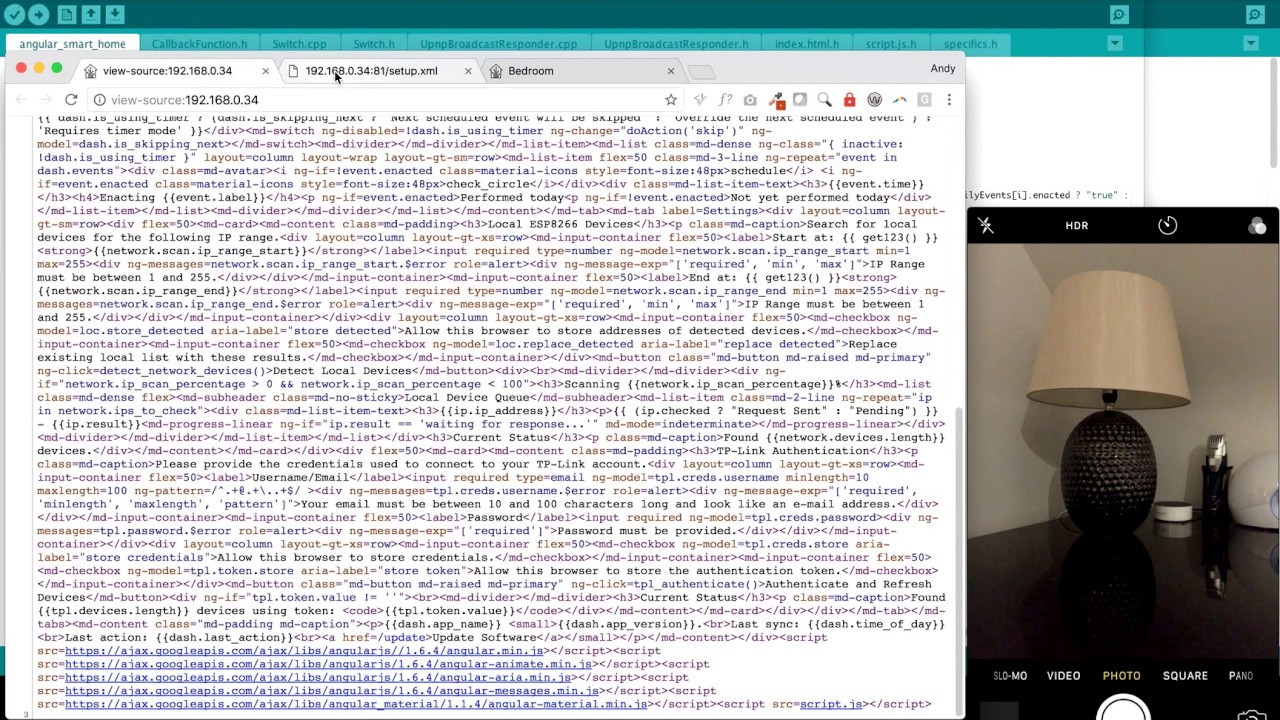
Task: Open the CallbackFunction.h tab
Action: [x=199, y=44]
